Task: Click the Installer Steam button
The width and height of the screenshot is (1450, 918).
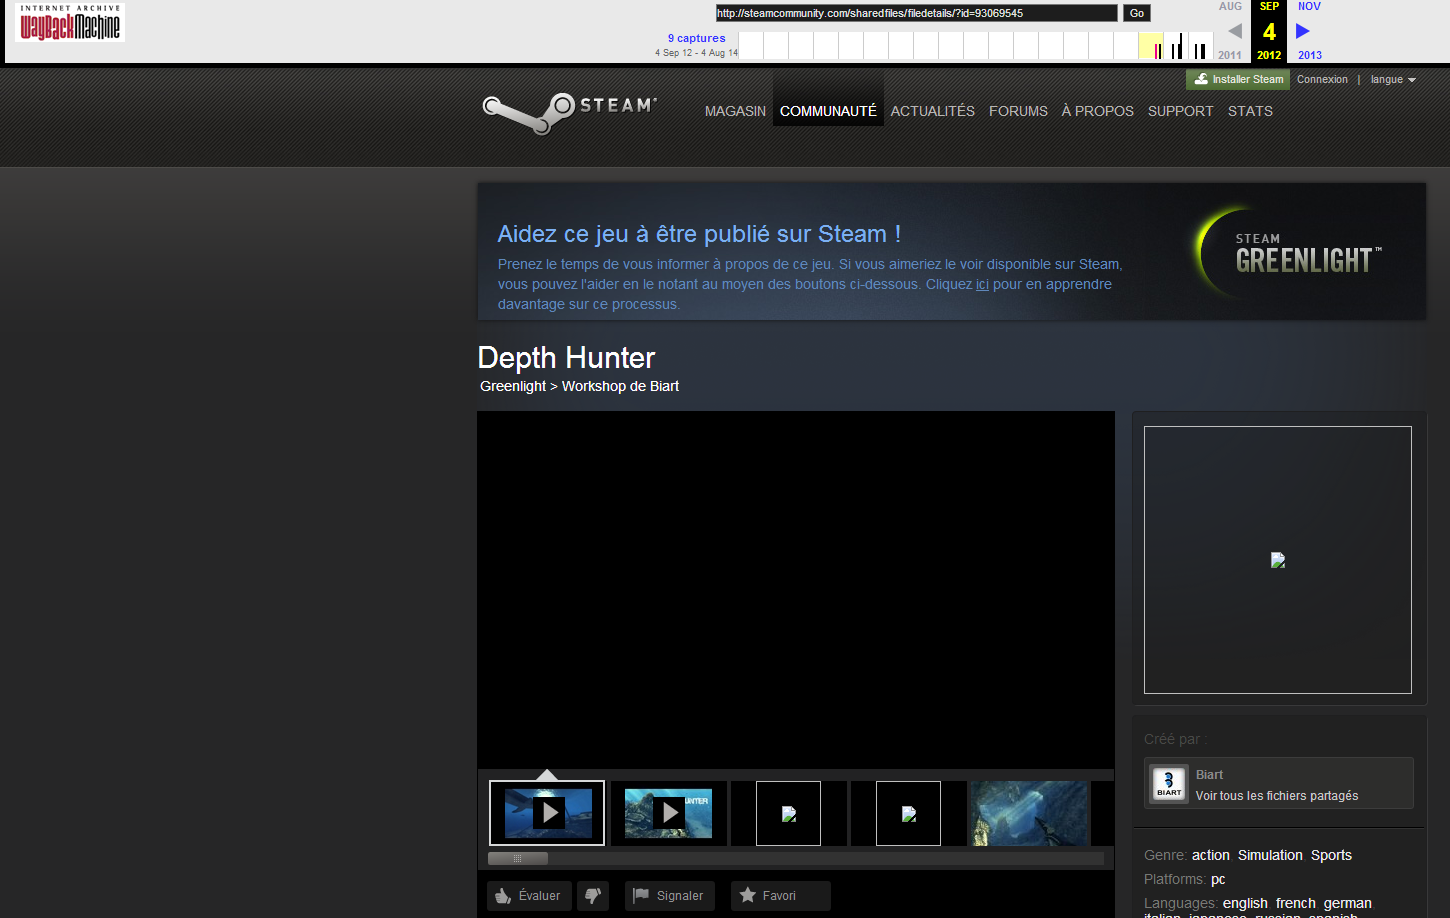Action: pyautogui.click(x=1238, y=79)
